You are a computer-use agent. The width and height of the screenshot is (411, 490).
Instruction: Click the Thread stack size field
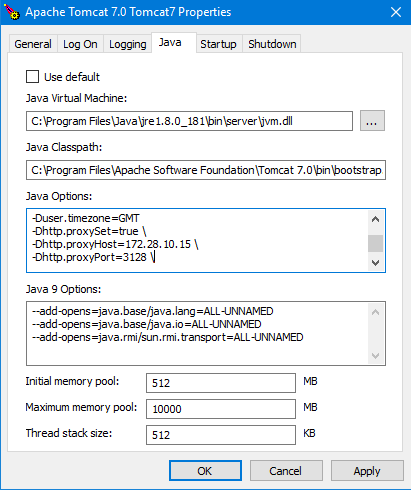pyautogui.click(x=221, y=435)
